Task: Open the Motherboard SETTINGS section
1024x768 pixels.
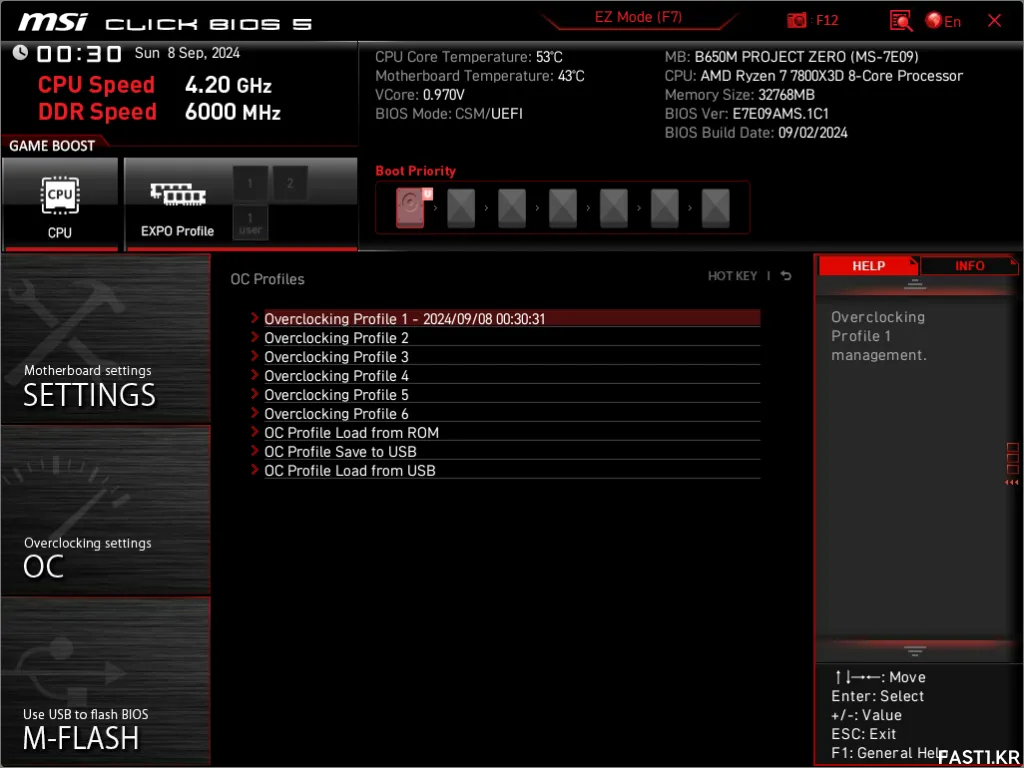Action: [x=106, y=339]
